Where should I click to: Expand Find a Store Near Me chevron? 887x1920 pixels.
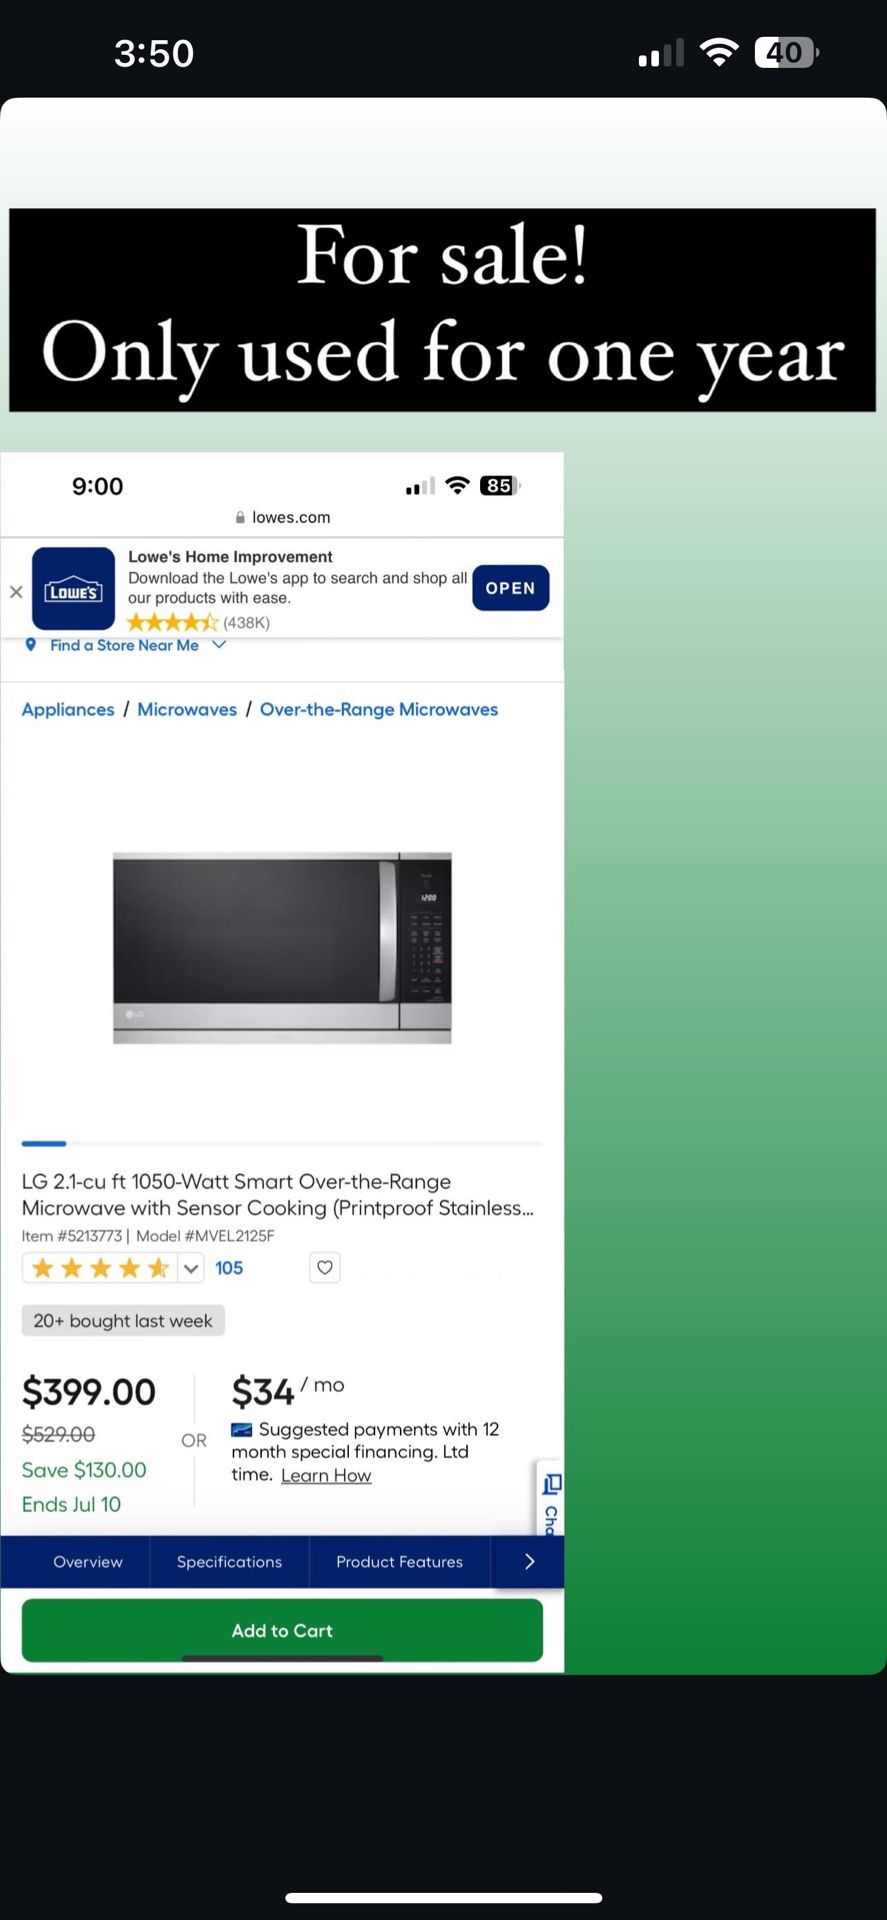tap(219, 645)
